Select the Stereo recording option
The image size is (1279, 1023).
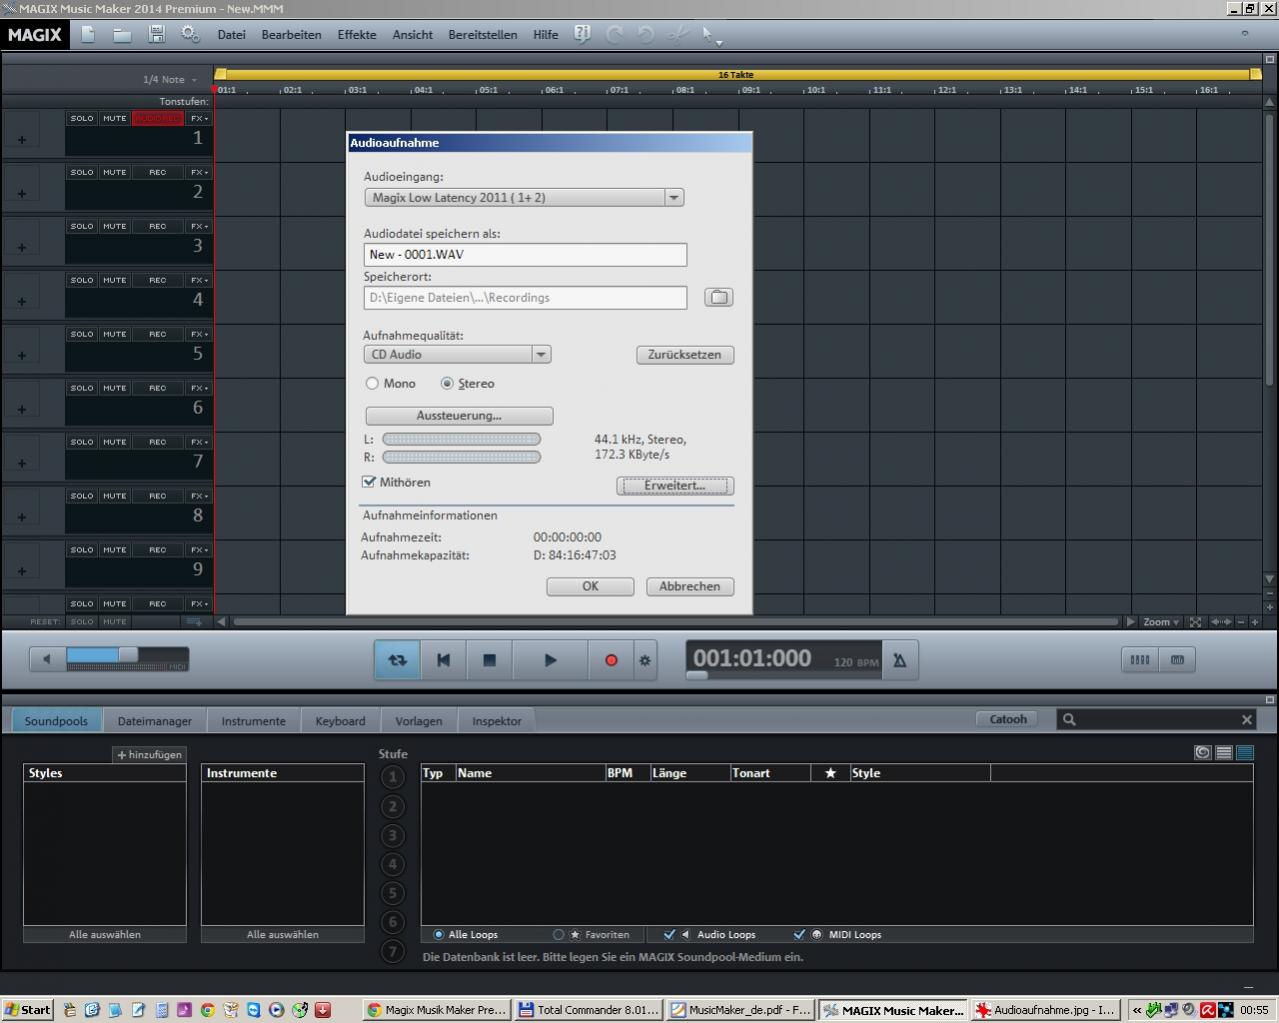click(x=447, y=383)
